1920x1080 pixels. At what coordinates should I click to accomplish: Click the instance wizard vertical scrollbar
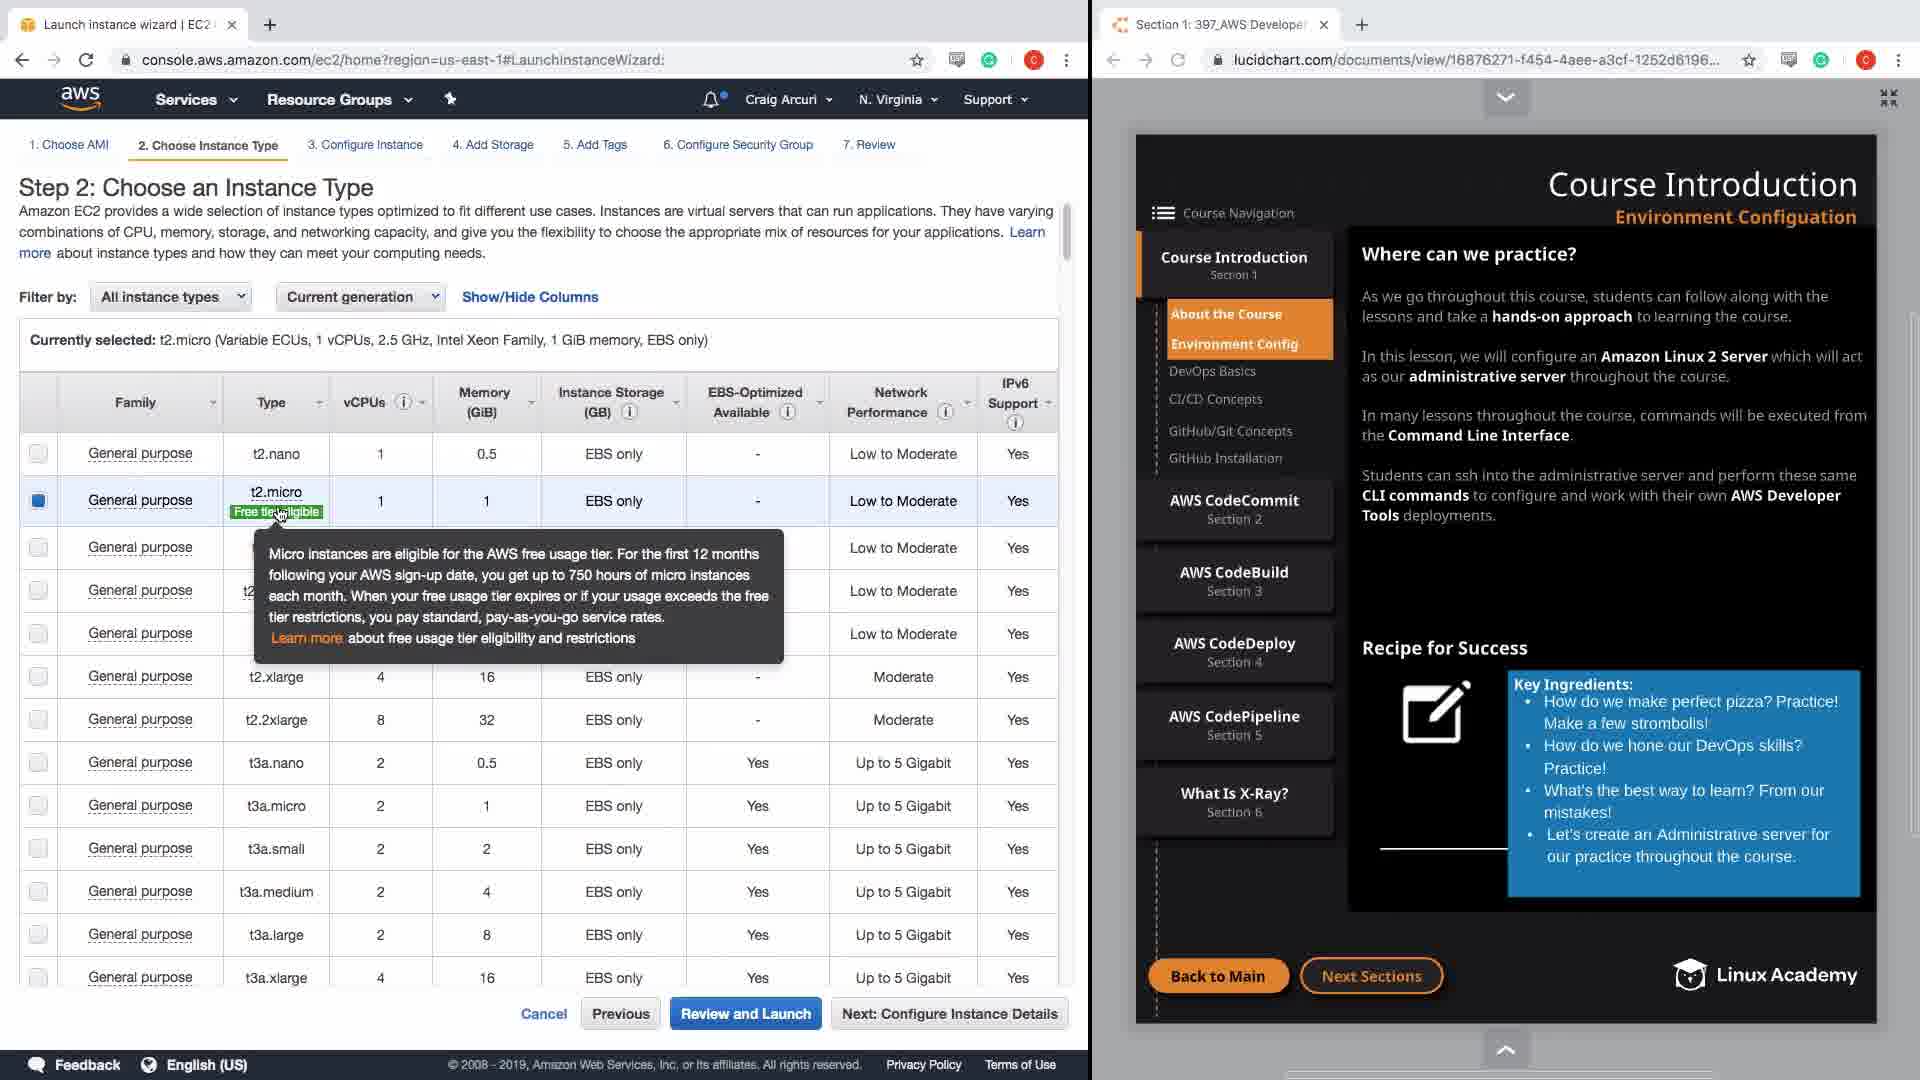1066,232
